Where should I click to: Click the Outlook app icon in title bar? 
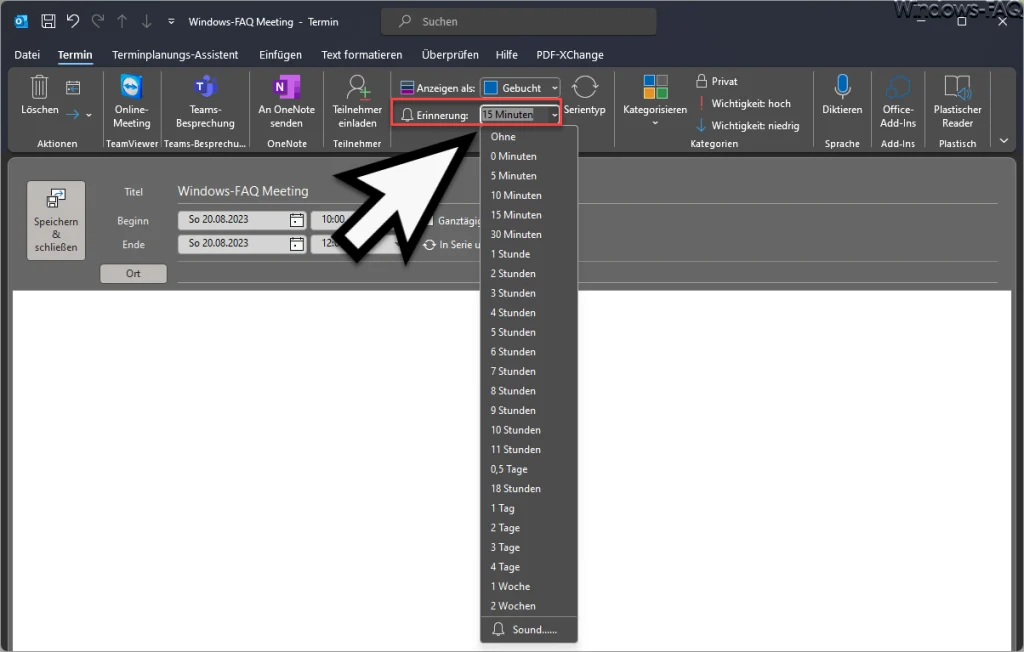[21, 22]
